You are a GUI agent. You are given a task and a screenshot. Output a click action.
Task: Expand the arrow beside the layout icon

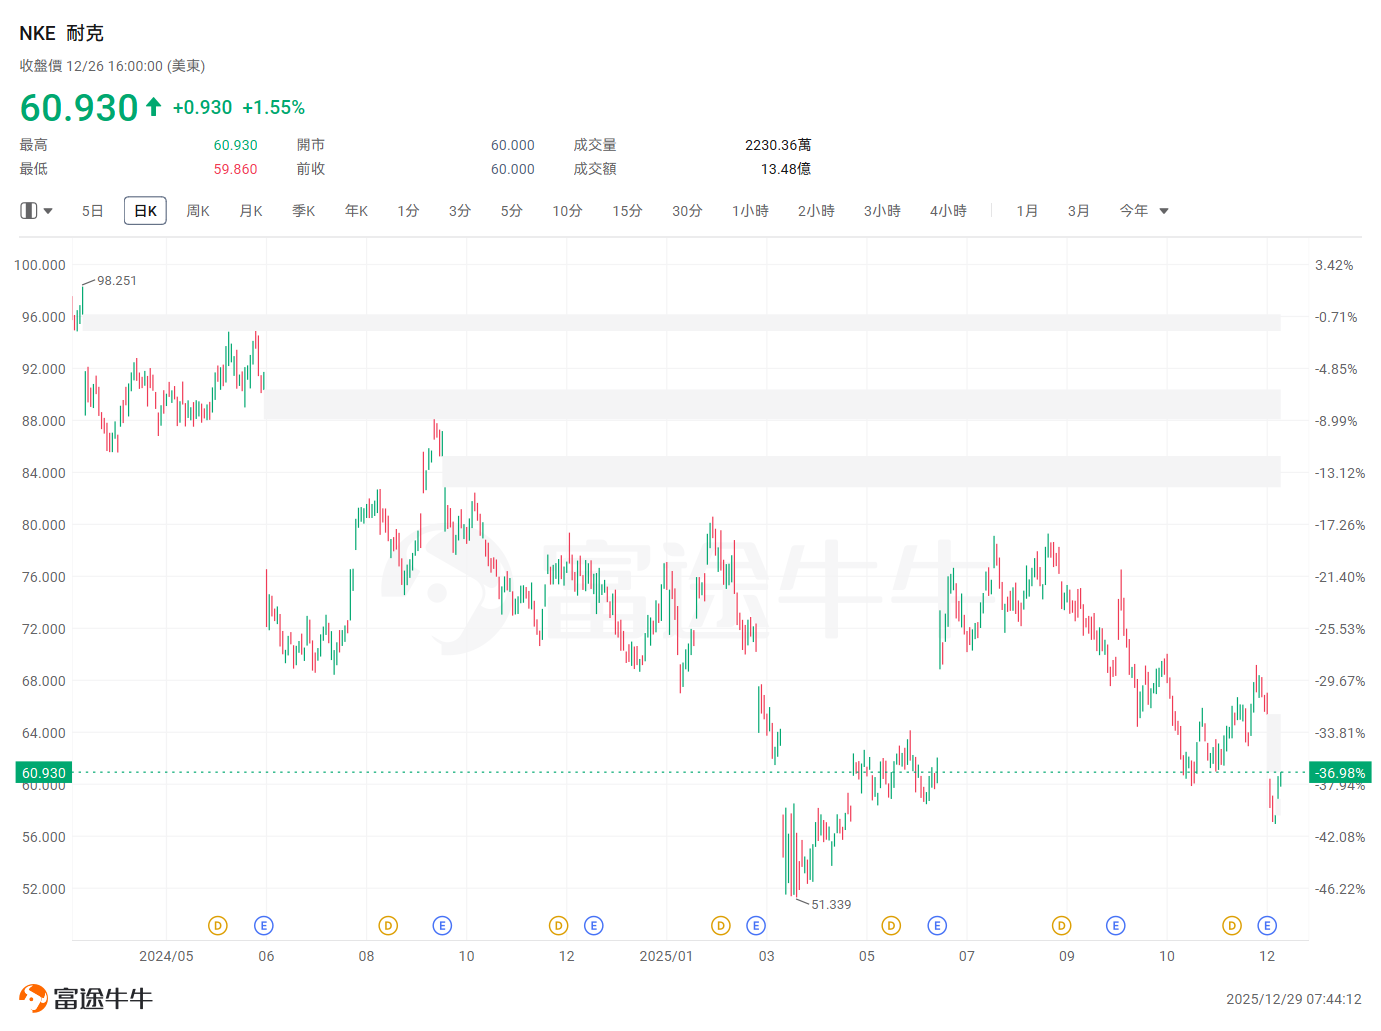coord(48,211)
